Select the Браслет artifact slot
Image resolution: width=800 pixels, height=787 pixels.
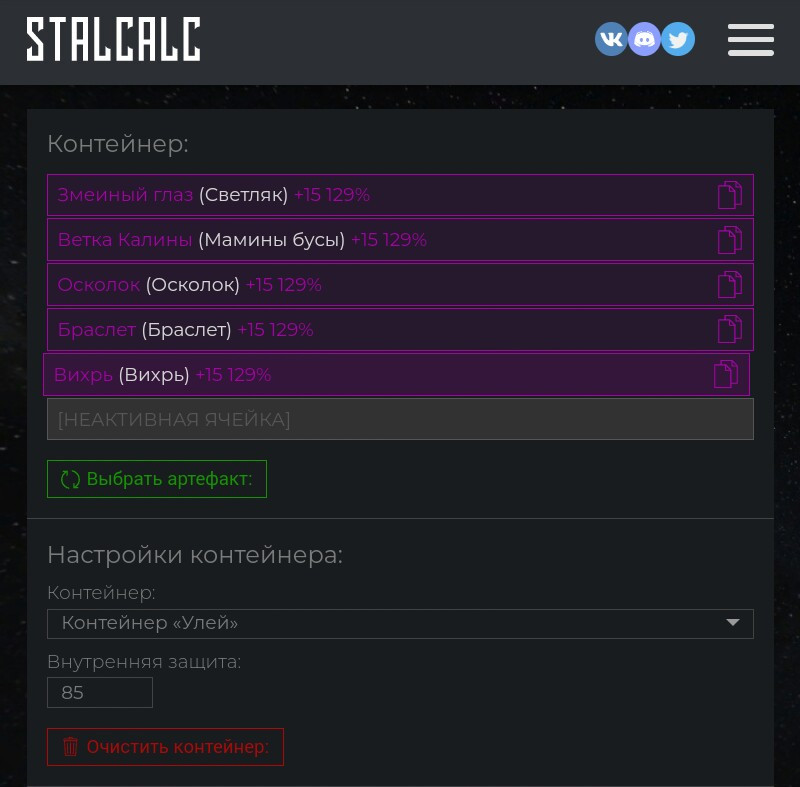pyautogui.click(x=400, y=329)
